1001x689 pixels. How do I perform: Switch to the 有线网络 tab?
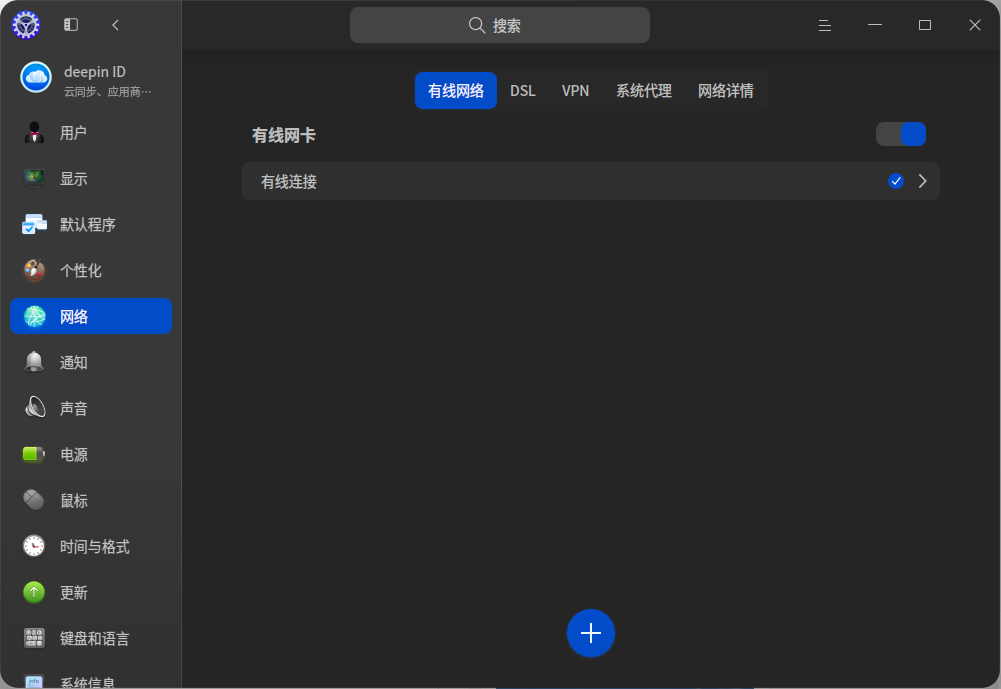pyautogui.click(x=456, y=91)
